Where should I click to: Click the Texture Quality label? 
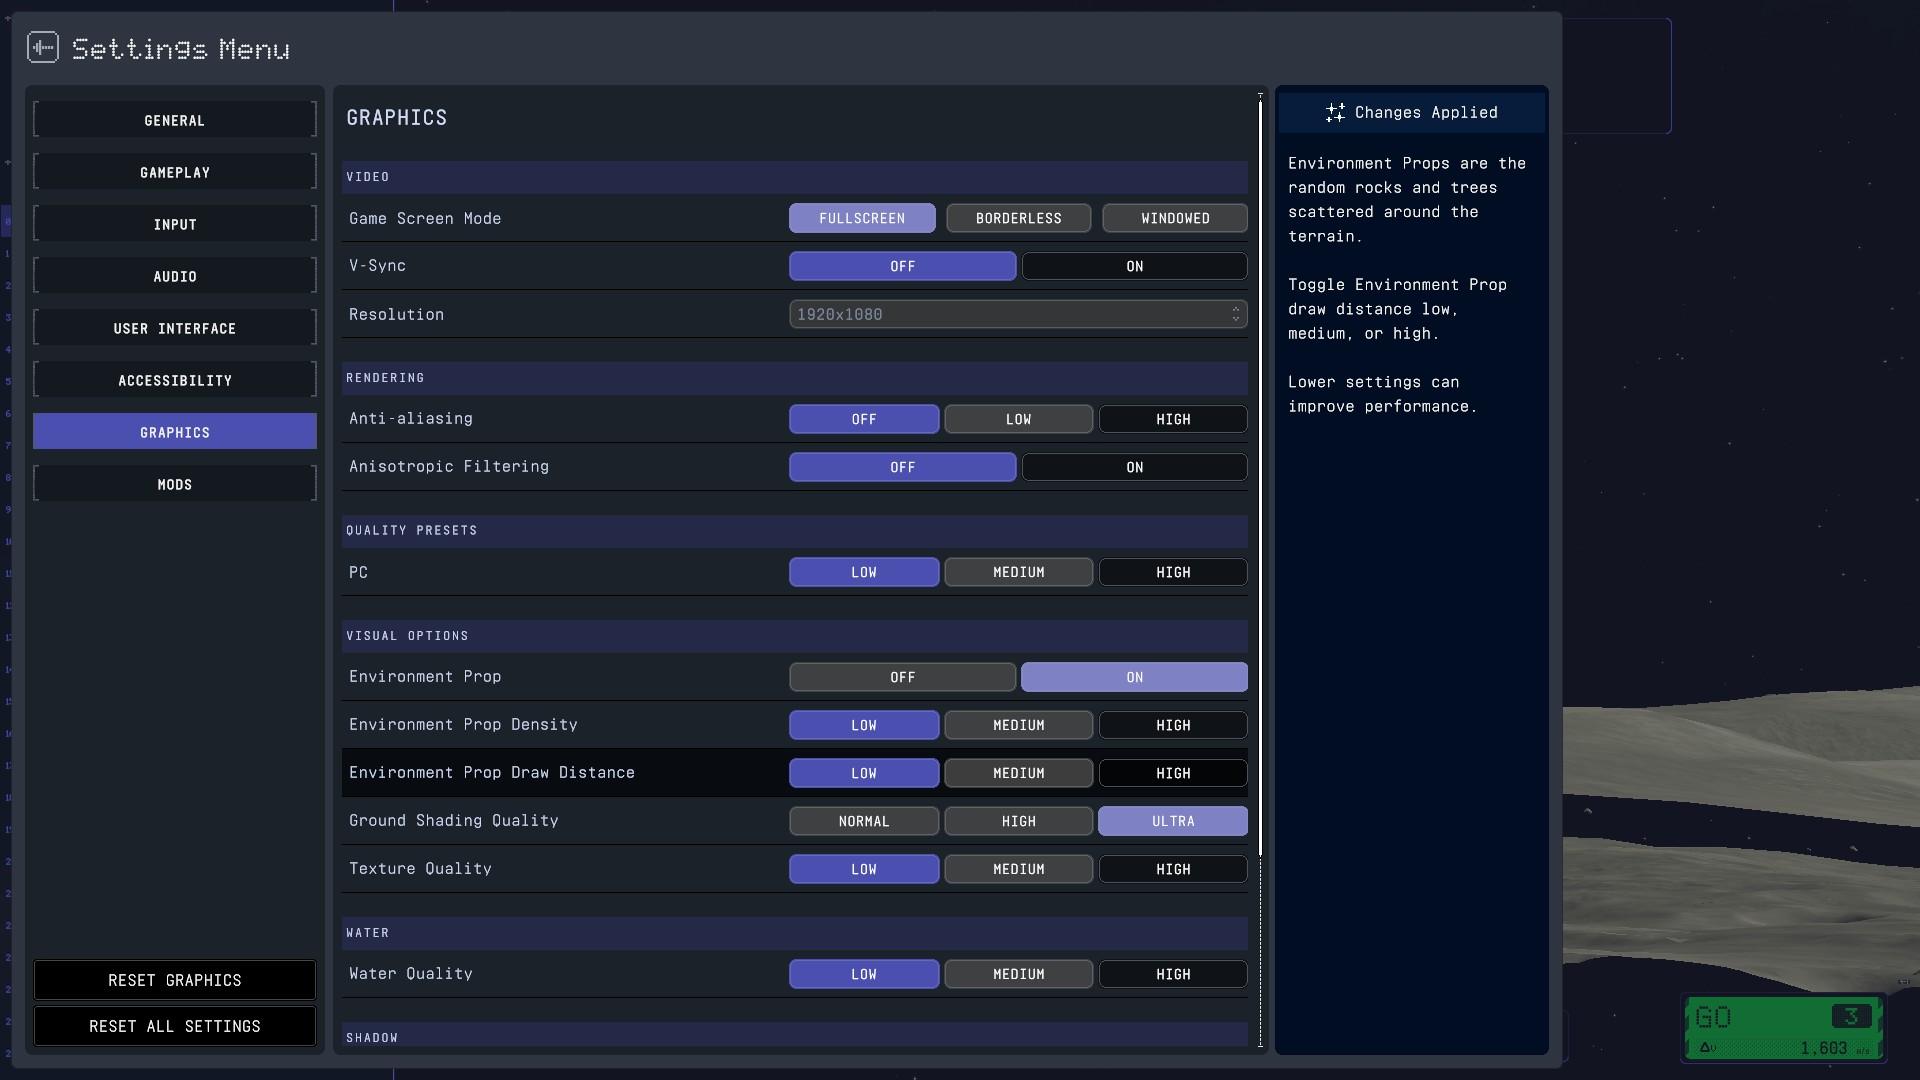point(420,869)
